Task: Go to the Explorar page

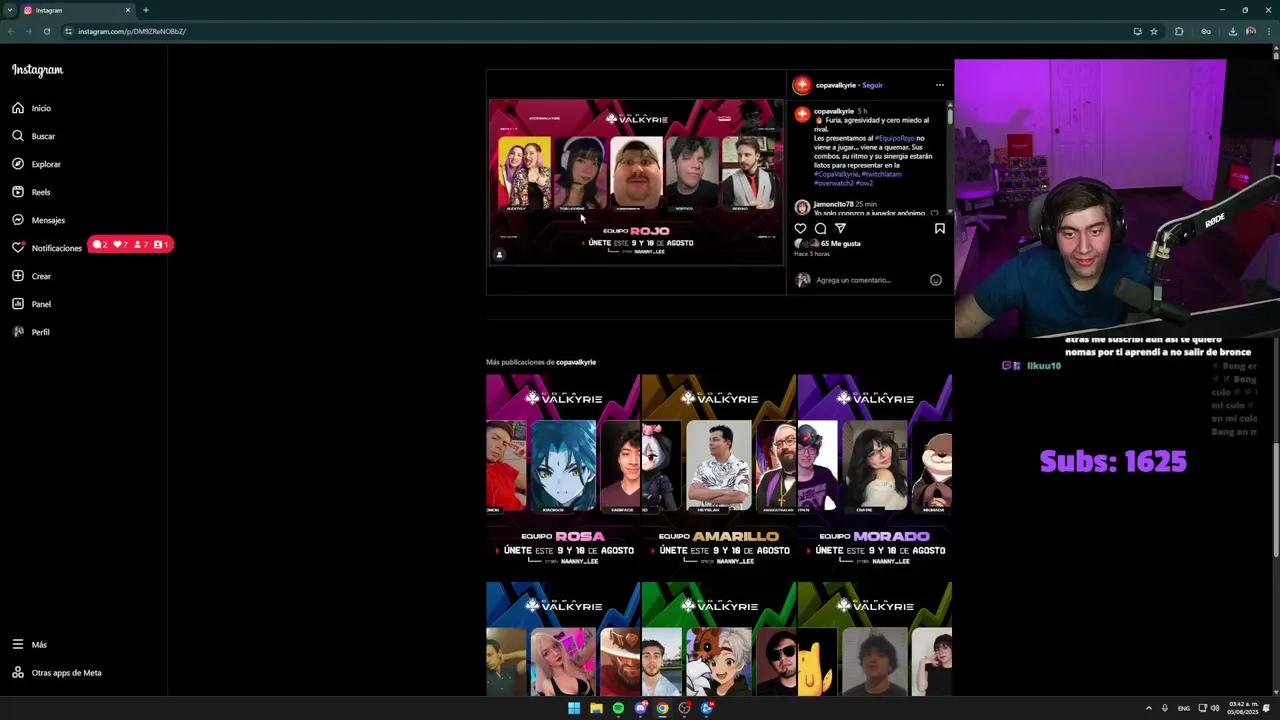Action: [36, 164]
